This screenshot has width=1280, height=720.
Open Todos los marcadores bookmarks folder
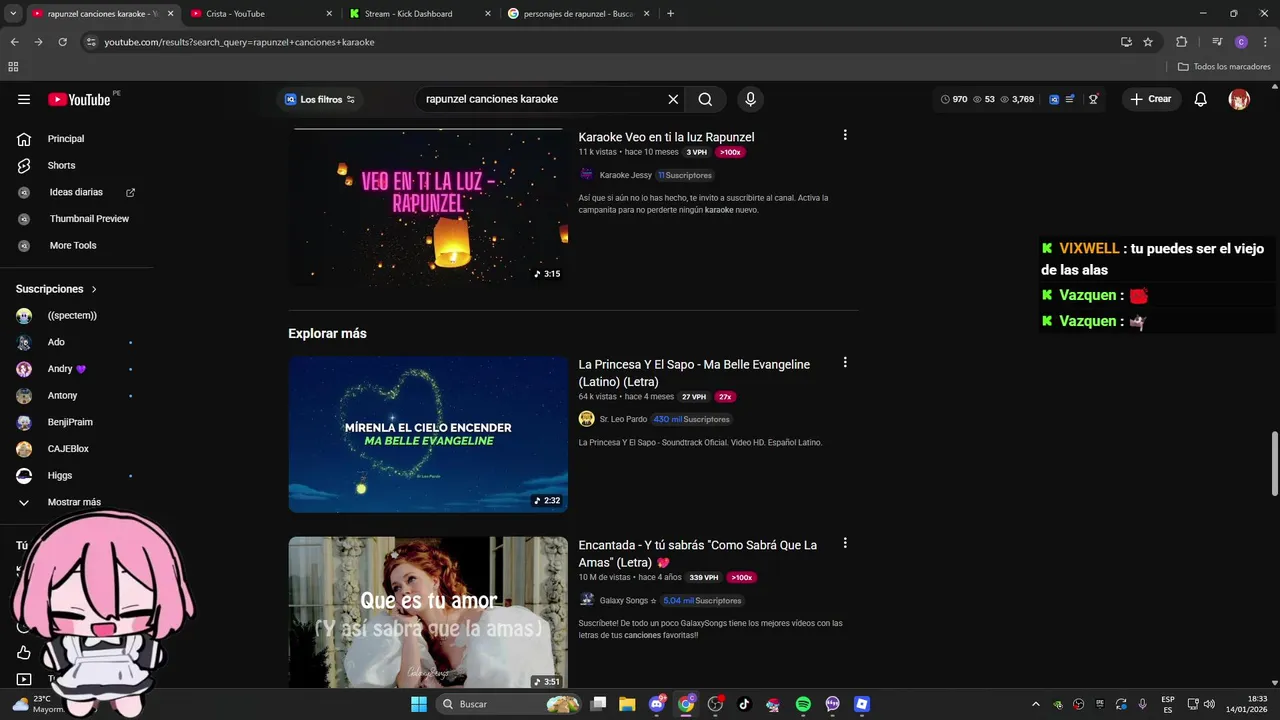pos(1224,67)
